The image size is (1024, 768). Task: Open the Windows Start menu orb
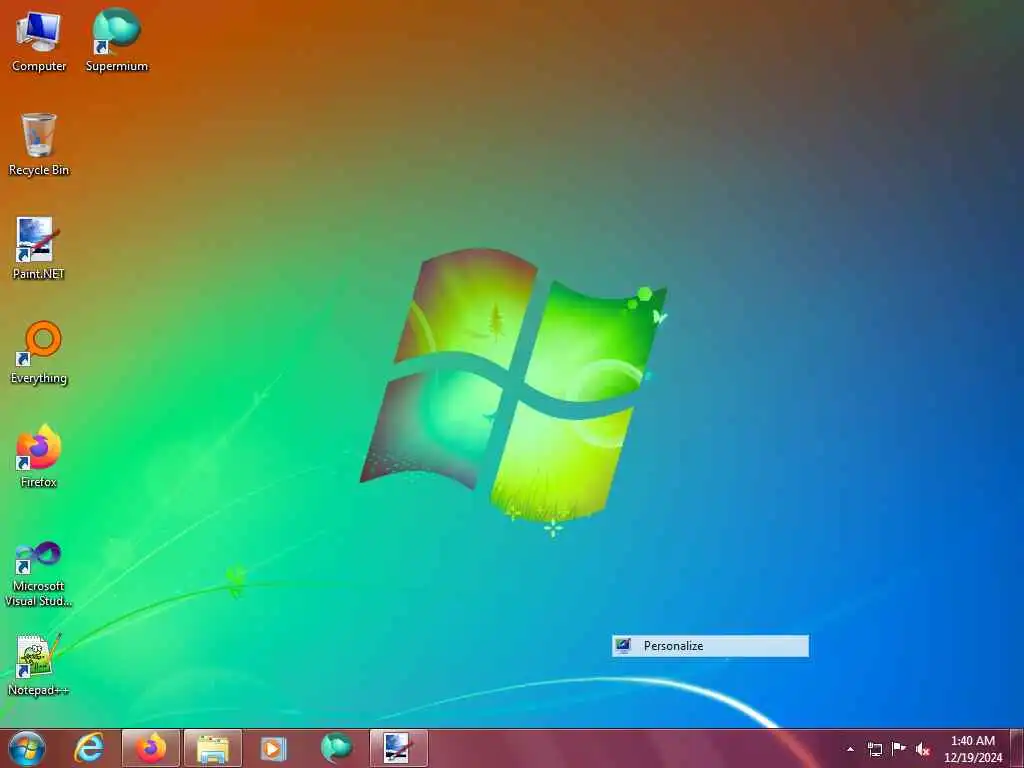pyautogui.click(x=27, y=748)
